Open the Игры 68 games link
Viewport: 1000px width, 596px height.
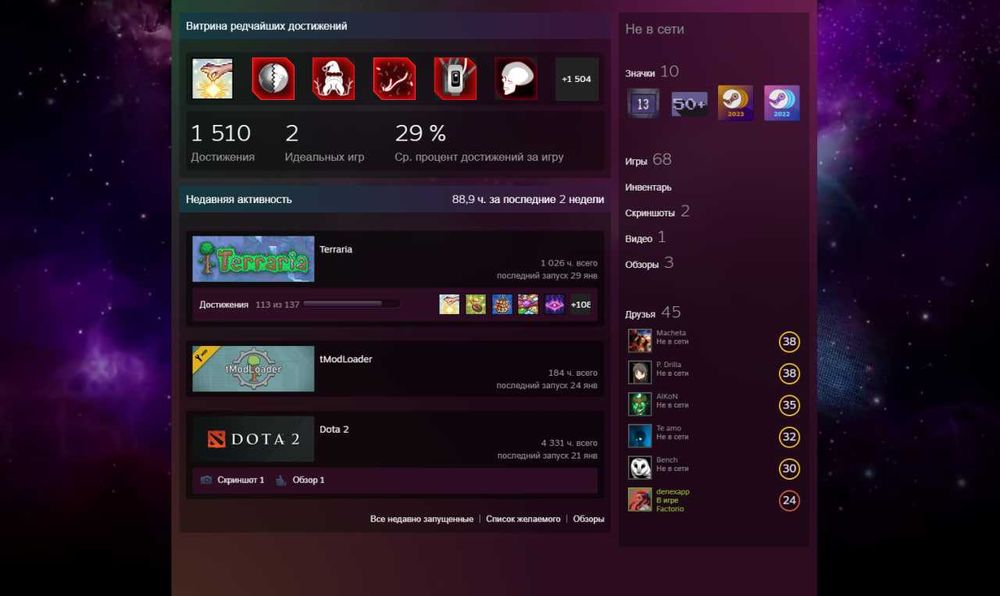coord(648,160)
